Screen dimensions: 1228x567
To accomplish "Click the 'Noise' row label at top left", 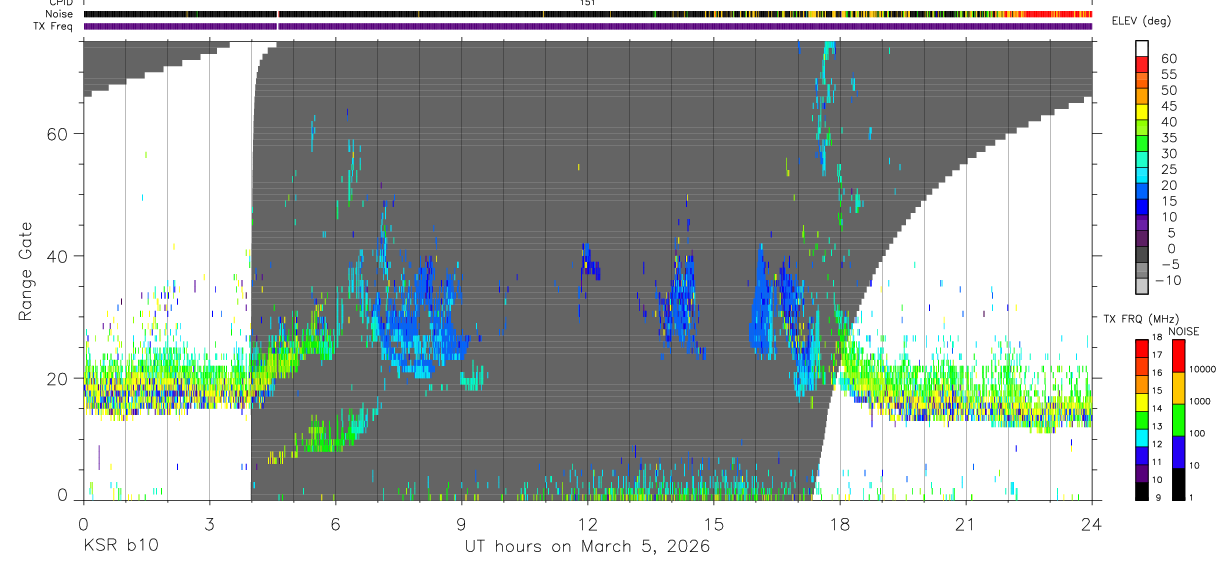I will [x=61, y=14].
